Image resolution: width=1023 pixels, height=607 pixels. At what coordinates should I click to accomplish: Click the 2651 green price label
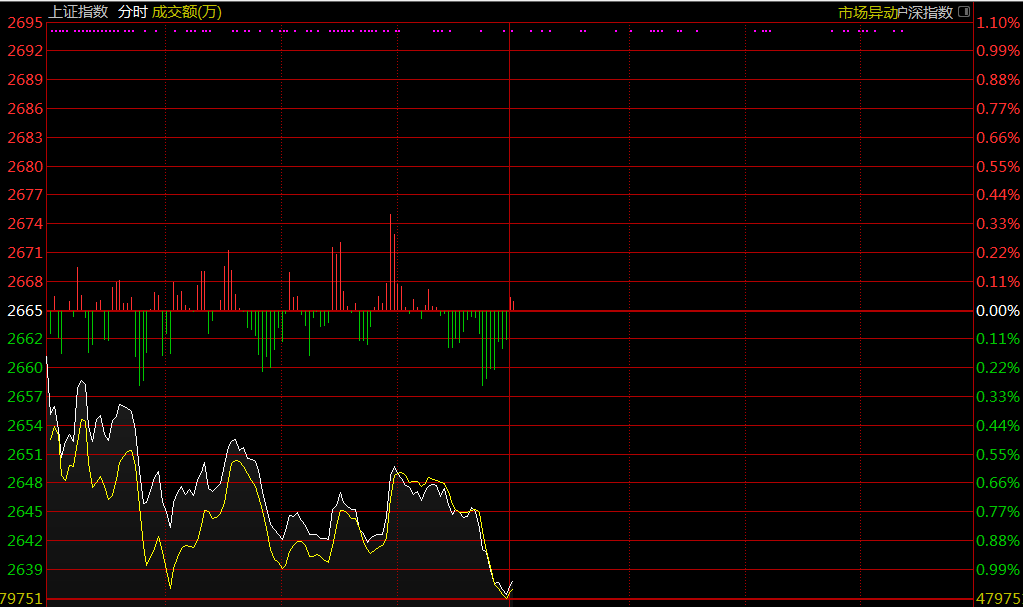(x=25, y=455)
